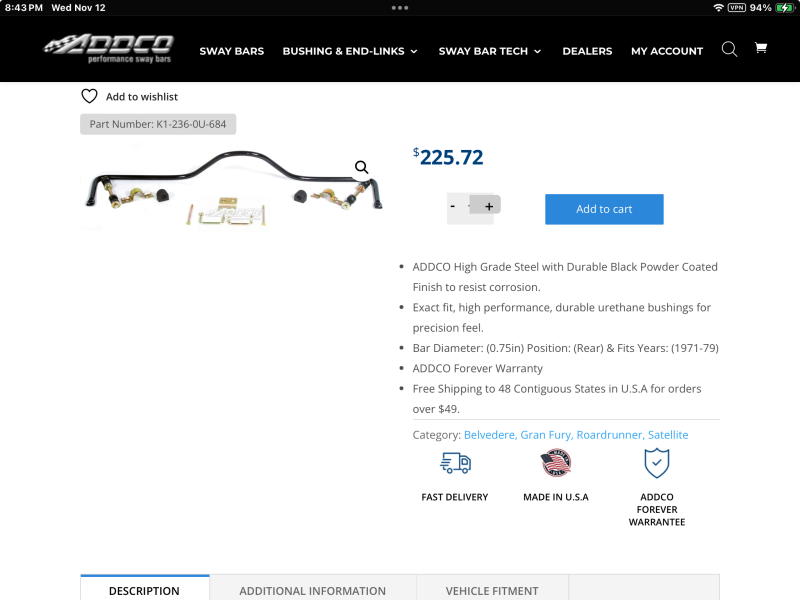This screenshot has height=600, width=800.
Task: Click the heart wishlist icon
Action: (x=89, y=96)
